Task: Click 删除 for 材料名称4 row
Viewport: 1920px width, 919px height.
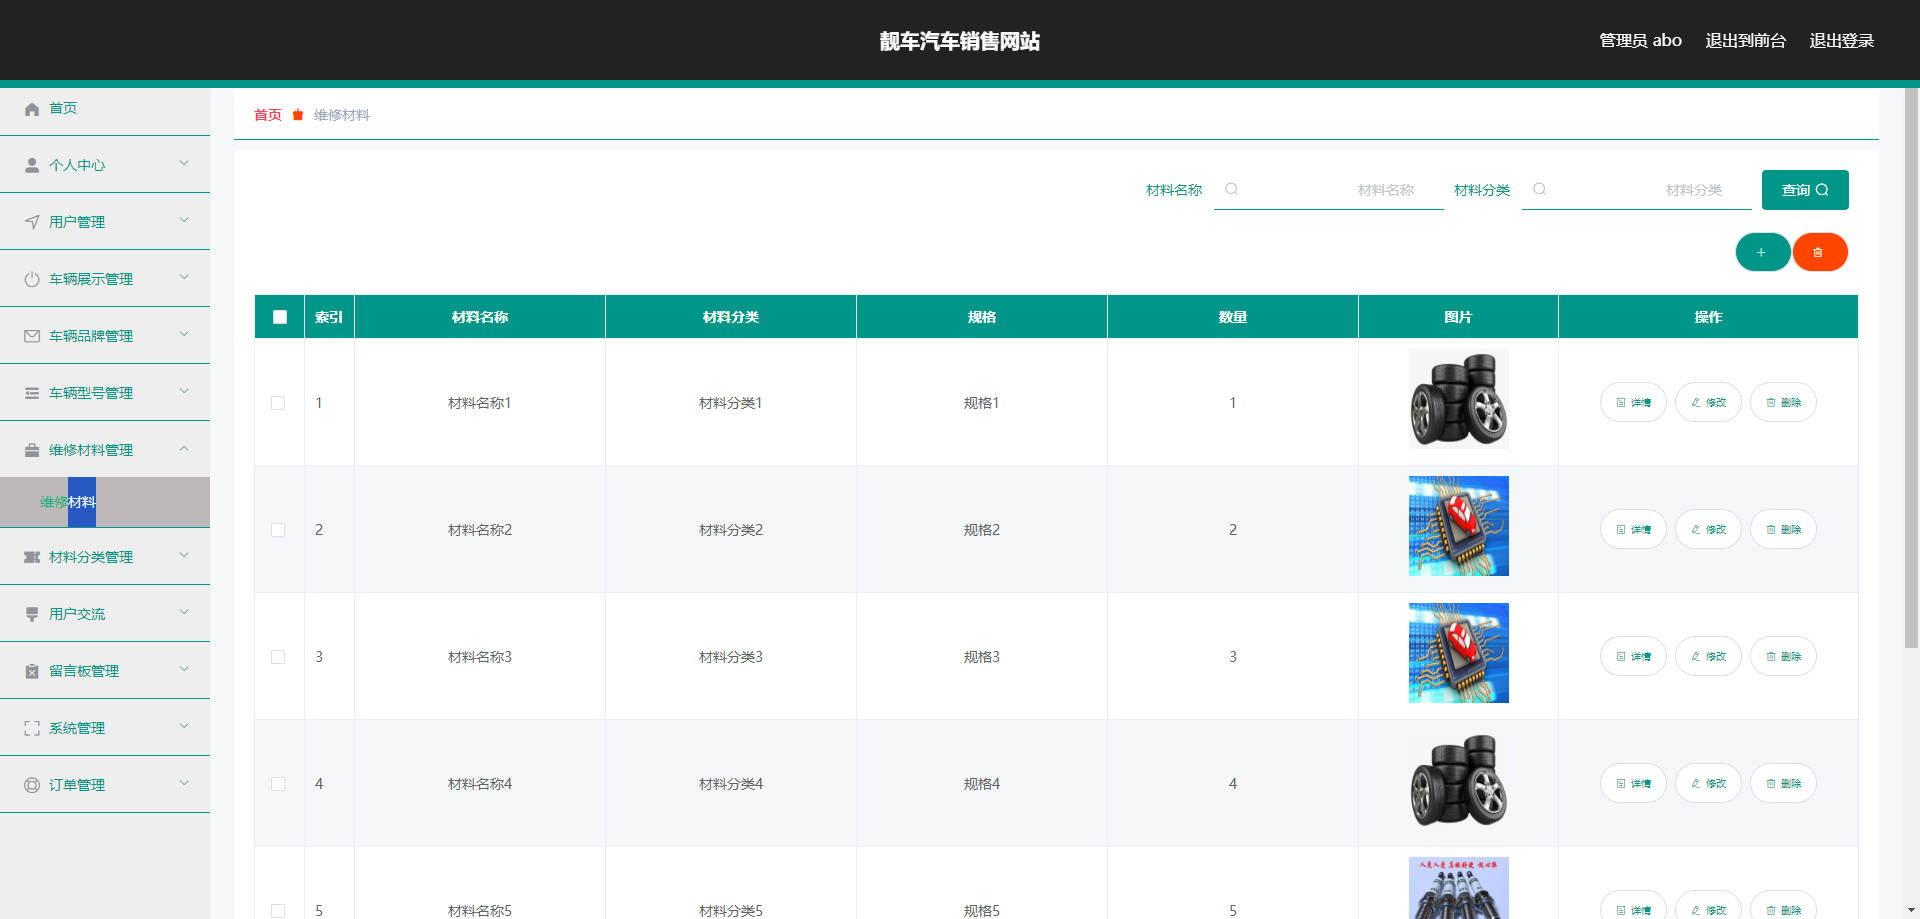Action: pos(1783,784)
